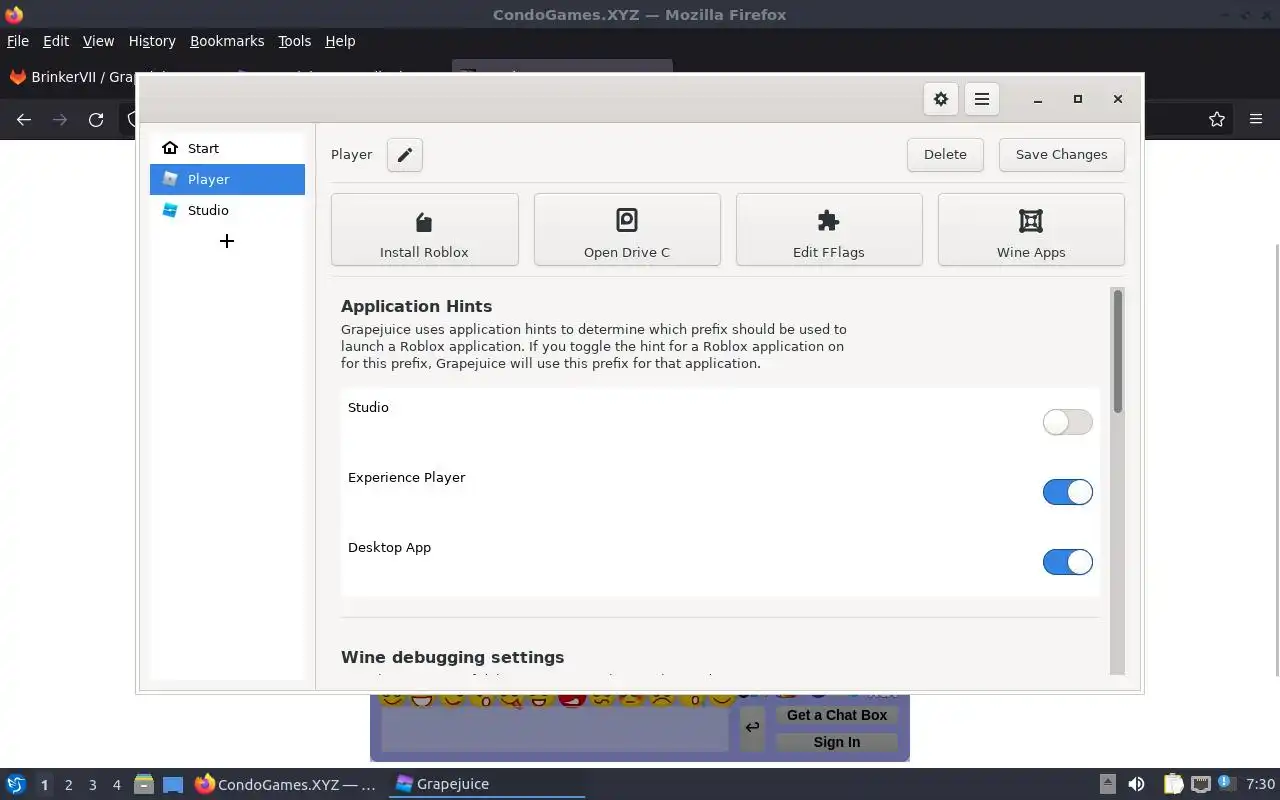Delete the Player prefix
Screen dimensions: 1280x800
pos(945,155)
